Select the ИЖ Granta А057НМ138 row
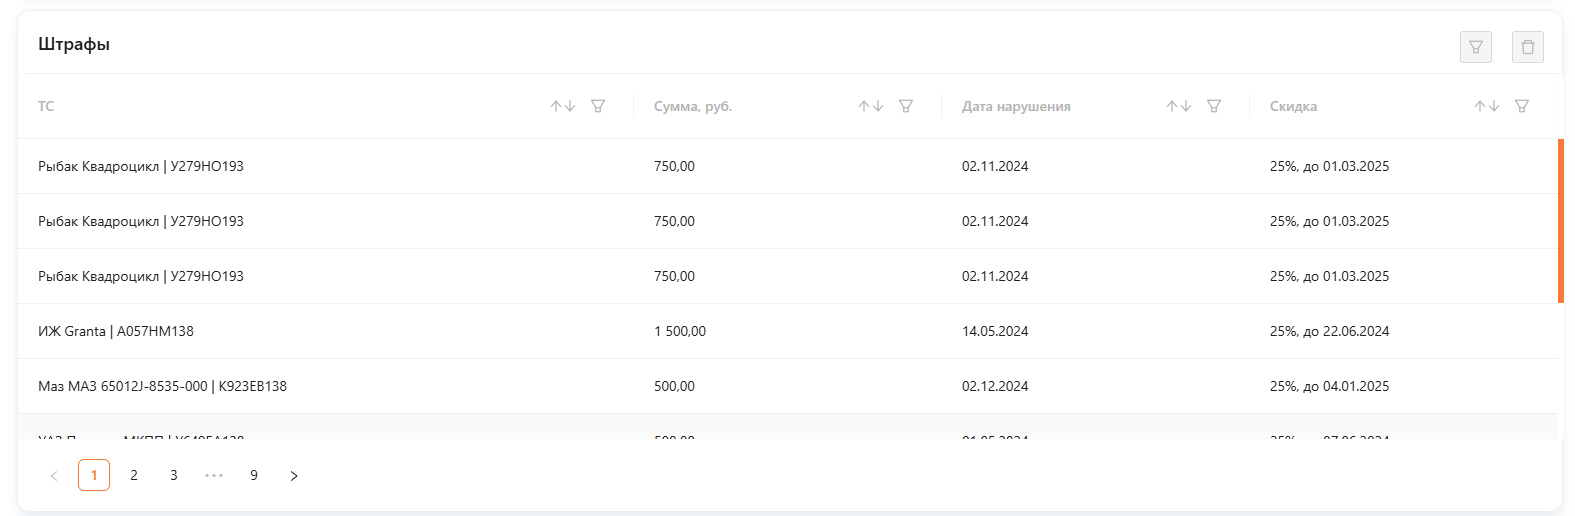Screen dimensions: 1575x516 788,331
